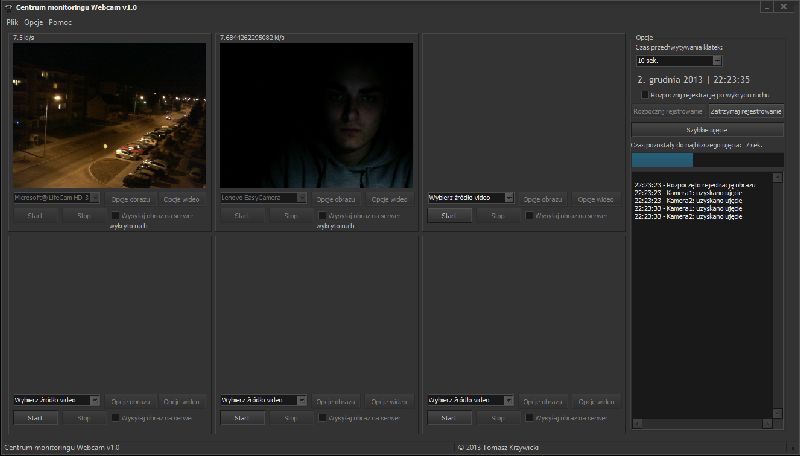
Task: Expand video source dropdown in bottom-left camera panel
Action: [95, 400]
